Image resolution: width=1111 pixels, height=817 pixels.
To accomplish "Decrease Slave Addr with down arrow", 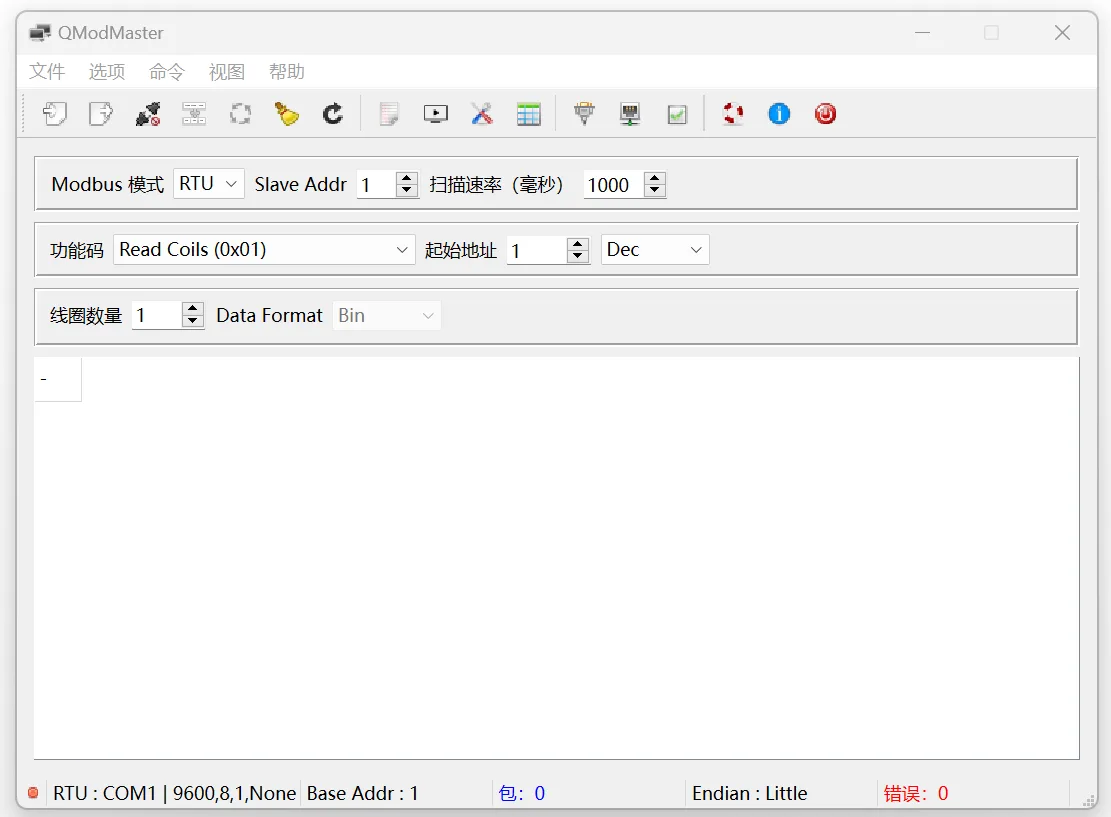I will [x=406, y=191].
